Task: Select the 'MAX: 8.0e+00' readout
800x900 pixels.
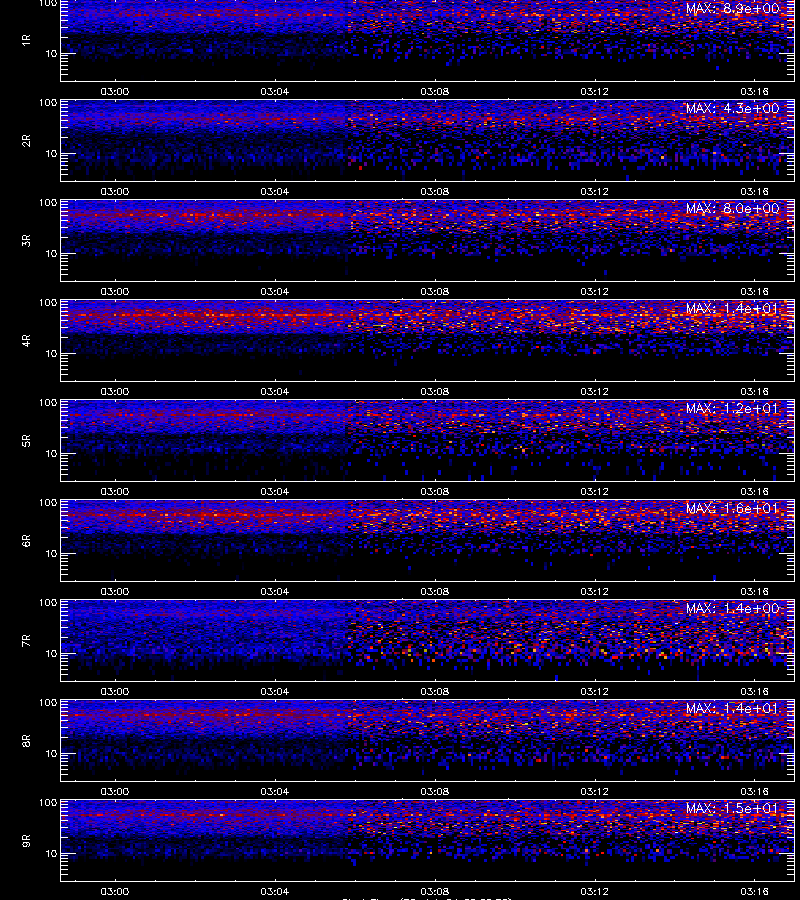Action: [x=733, y=208]
